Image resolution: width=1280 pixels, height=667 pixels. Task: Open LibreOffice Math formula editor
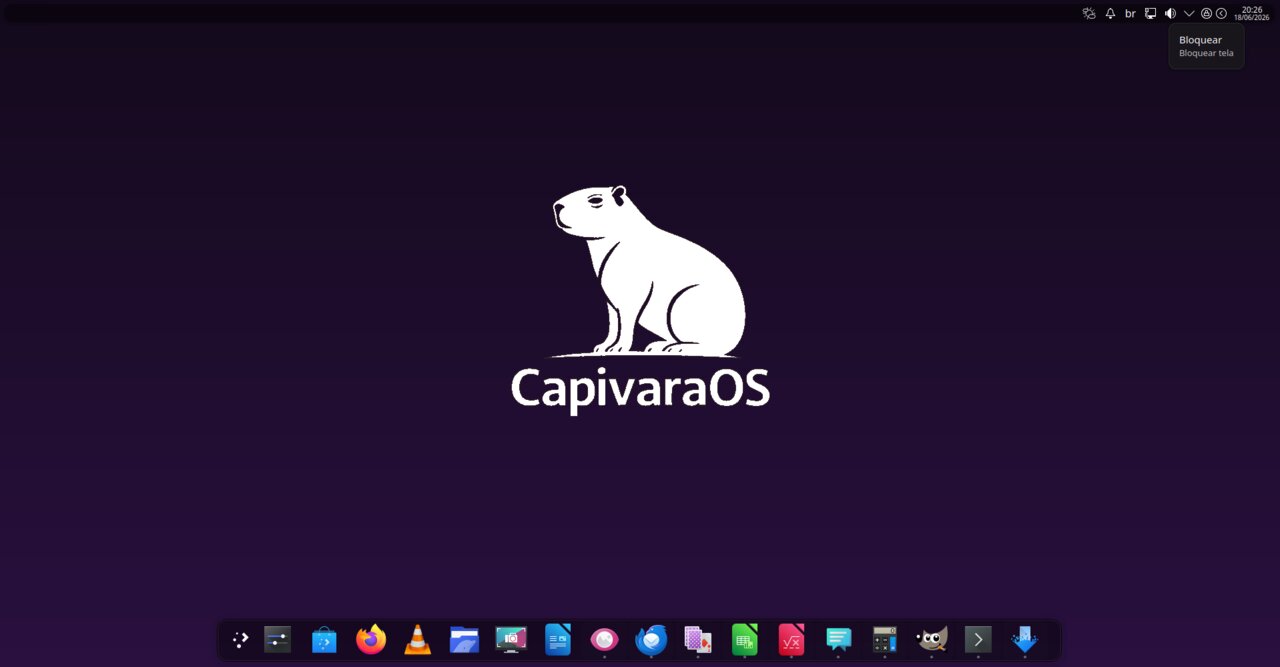[791, 639]
